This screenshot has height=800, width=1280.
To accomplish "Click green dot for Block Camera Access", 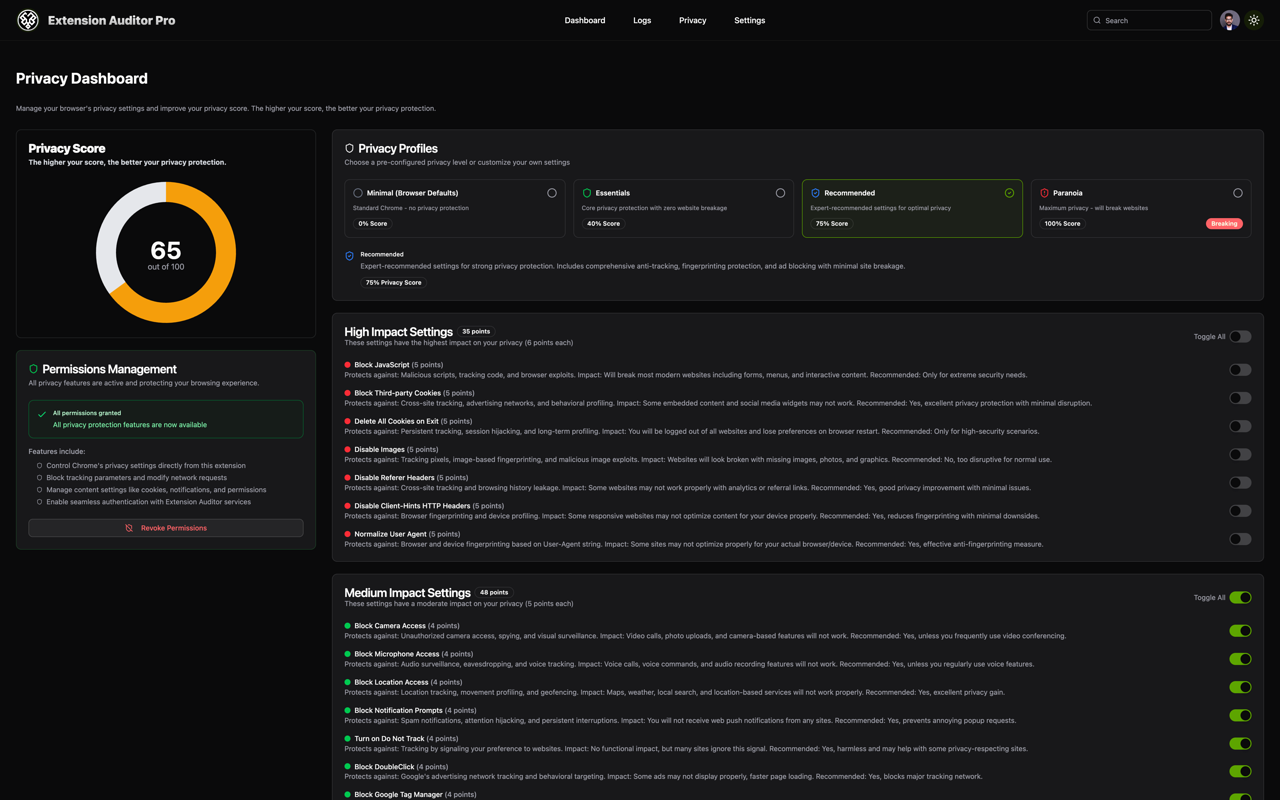I will [348, 626].
